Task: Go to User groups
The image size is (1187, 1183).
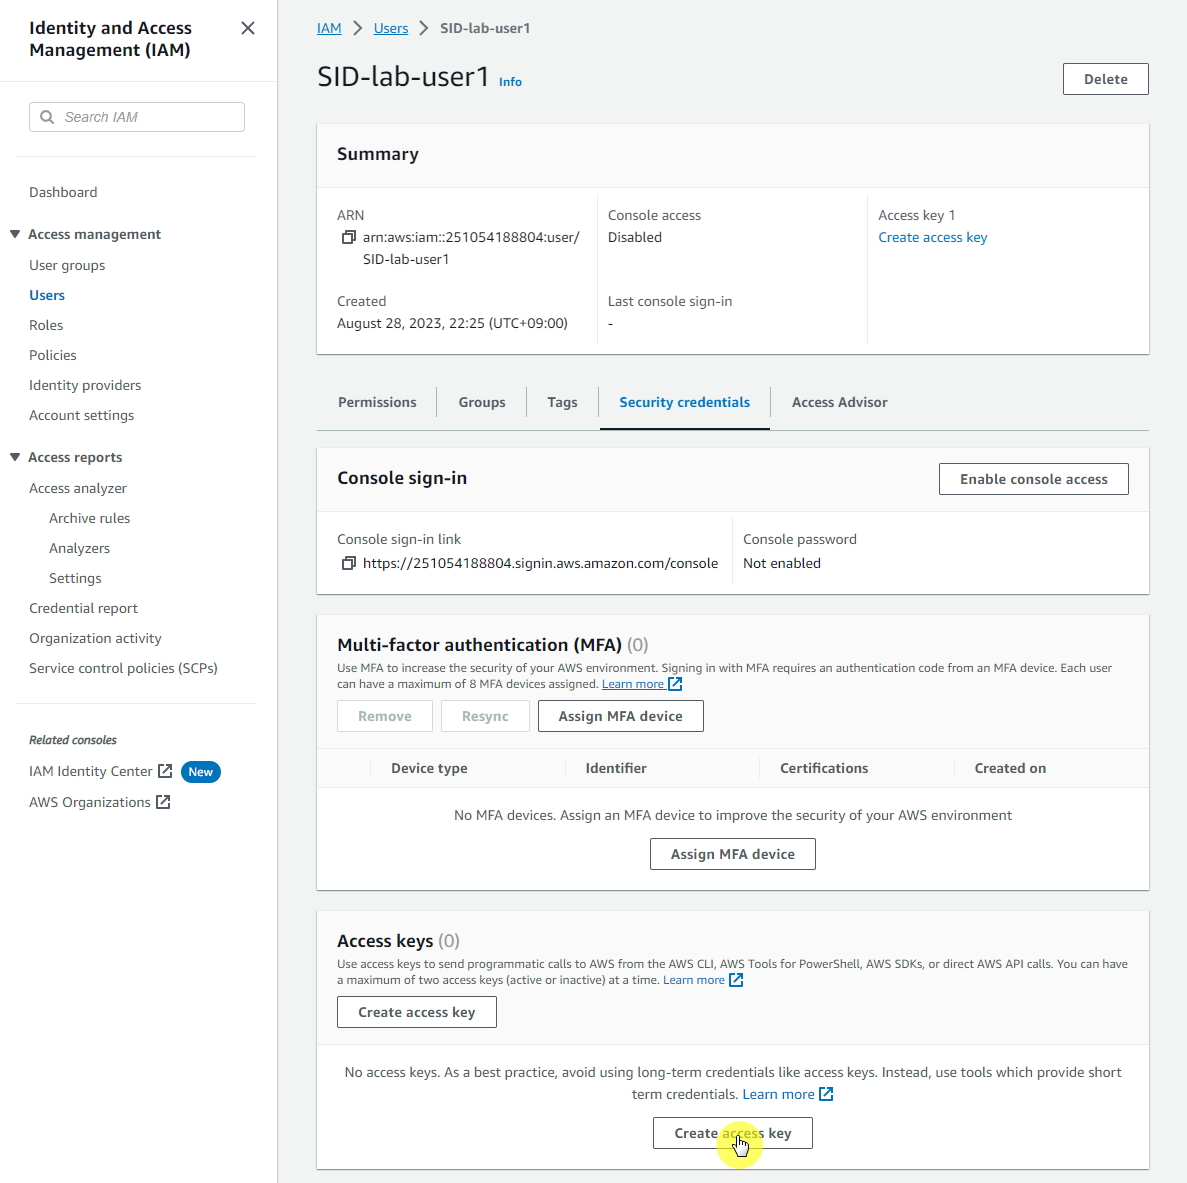Action: coord(67,266)
